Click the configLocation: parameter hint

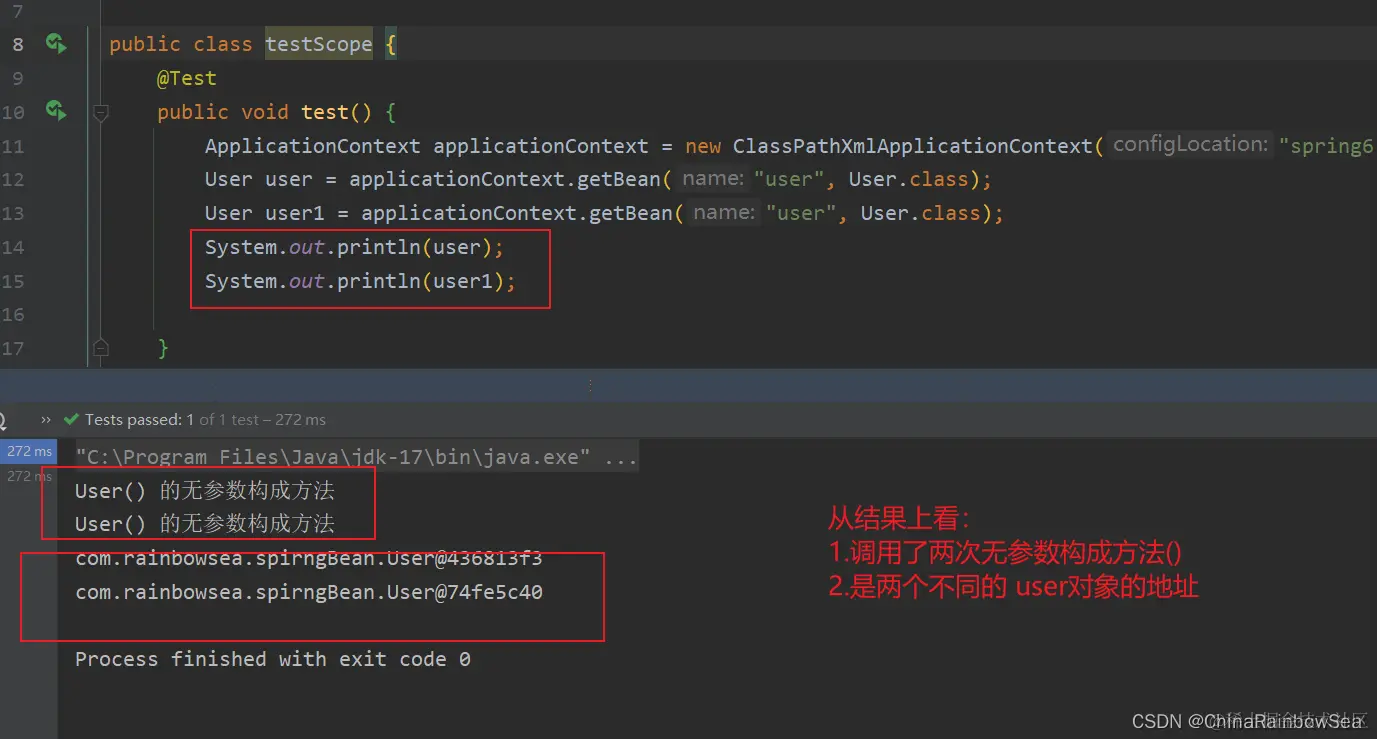click(1189, 145)
